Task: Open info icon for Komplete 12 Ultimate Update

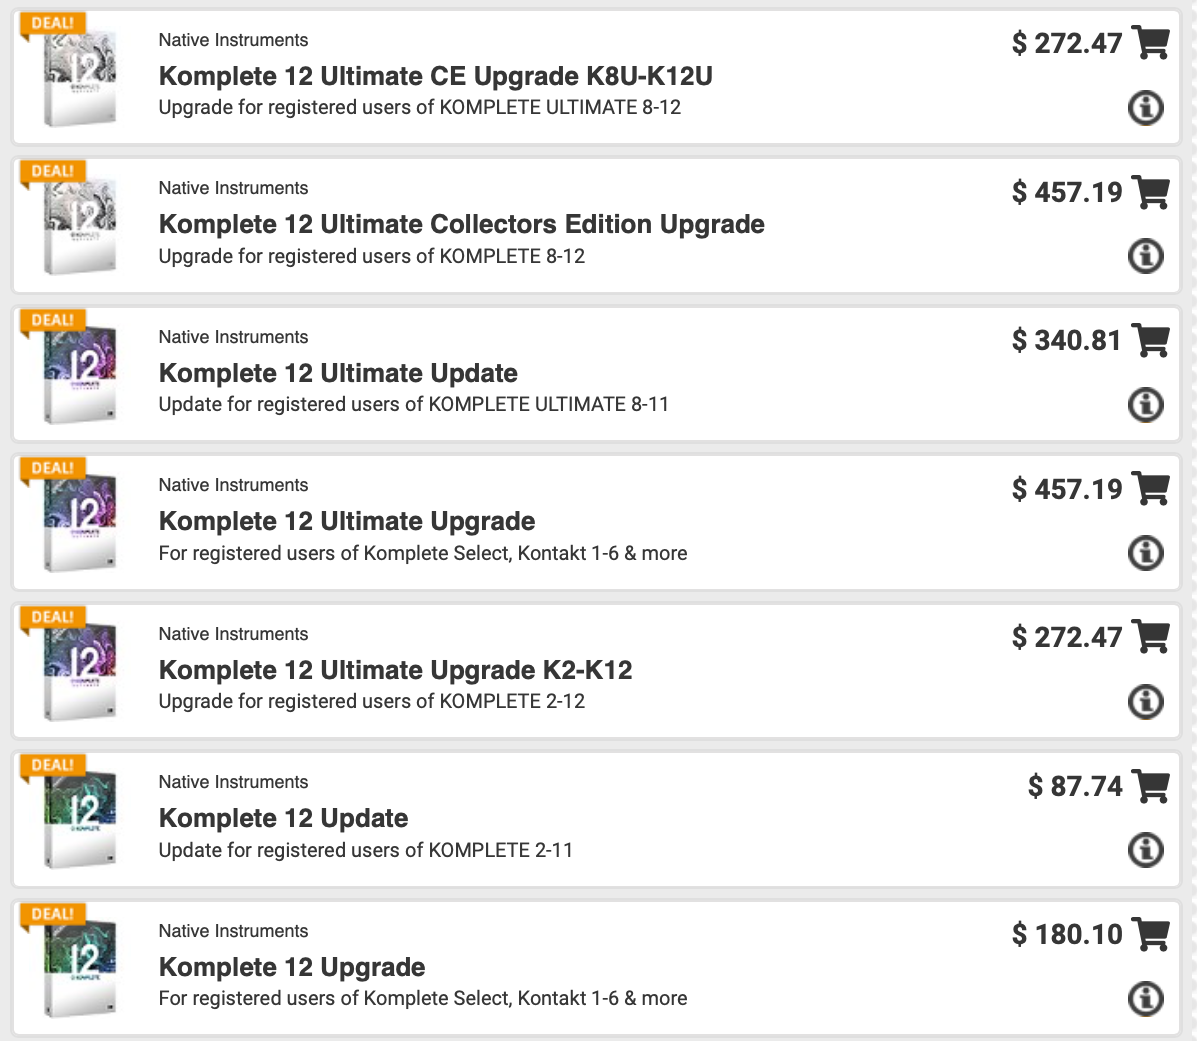Action: 1146,404
